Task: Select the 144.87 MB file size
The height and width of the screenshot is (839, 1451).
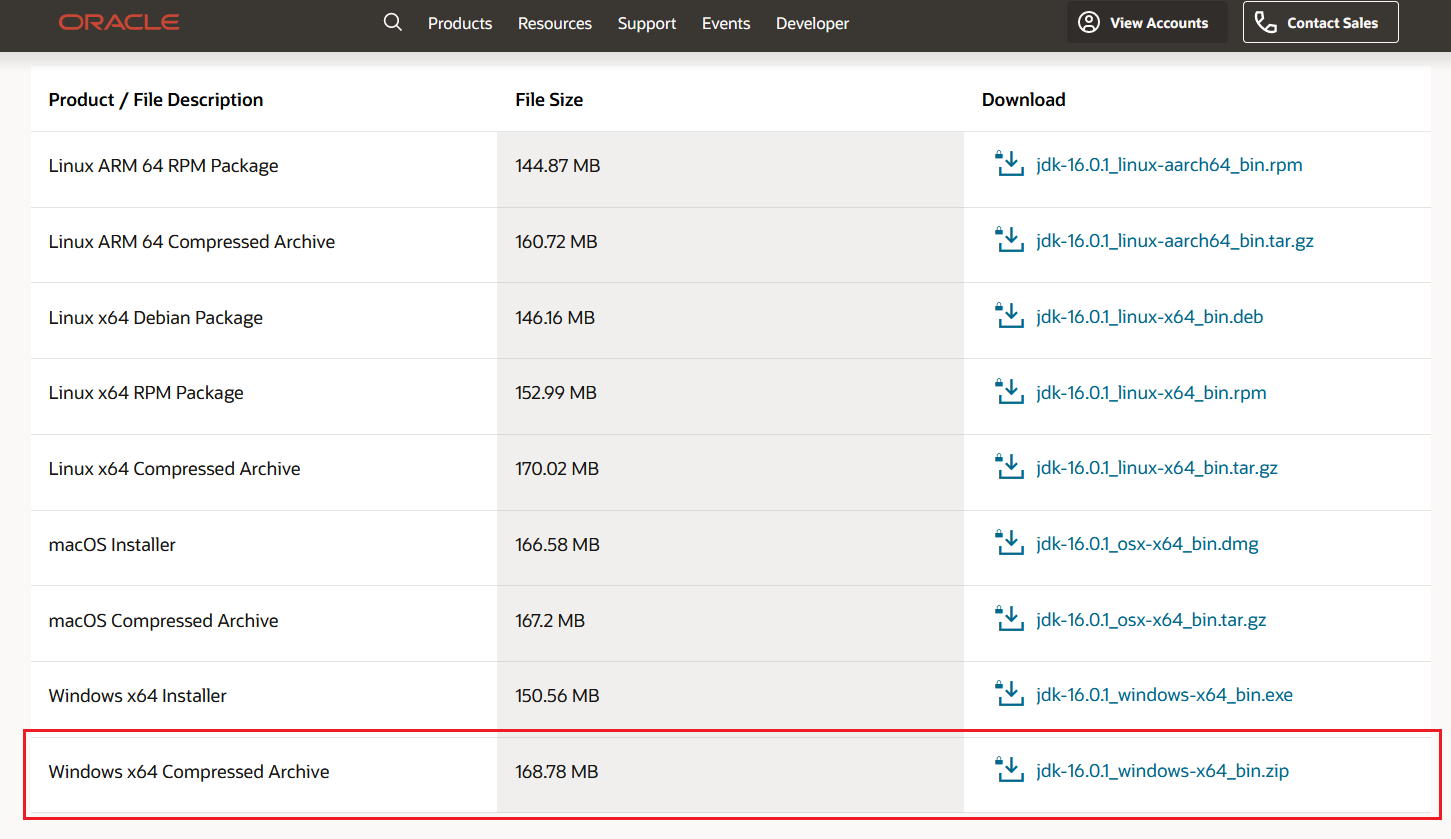Action: (x=558, y=166)
